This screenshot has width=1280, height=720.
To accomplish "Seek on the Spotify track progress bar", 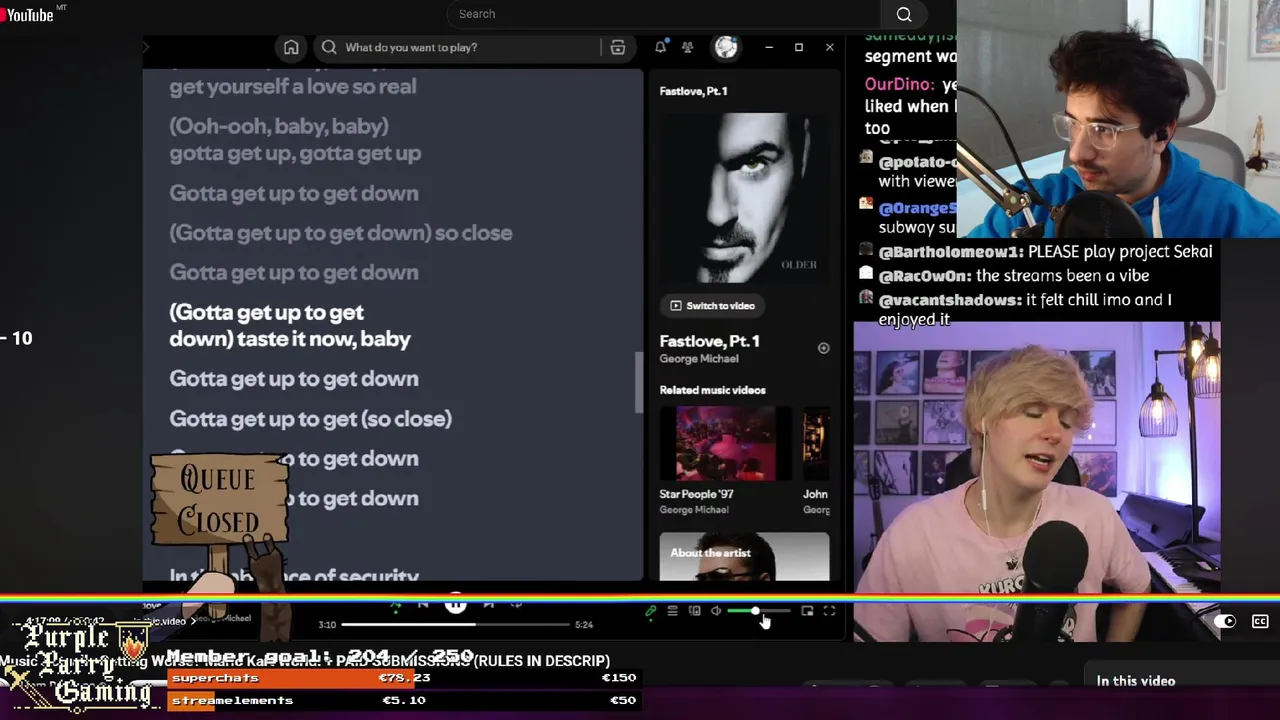I will pos(458,624).
